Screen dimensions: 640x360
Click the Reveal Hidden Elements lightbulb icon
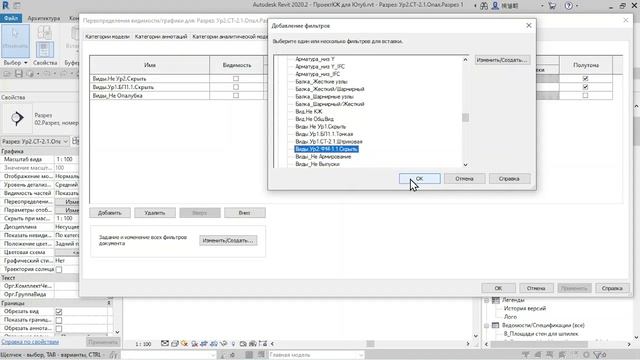click(x=233, y=344)
